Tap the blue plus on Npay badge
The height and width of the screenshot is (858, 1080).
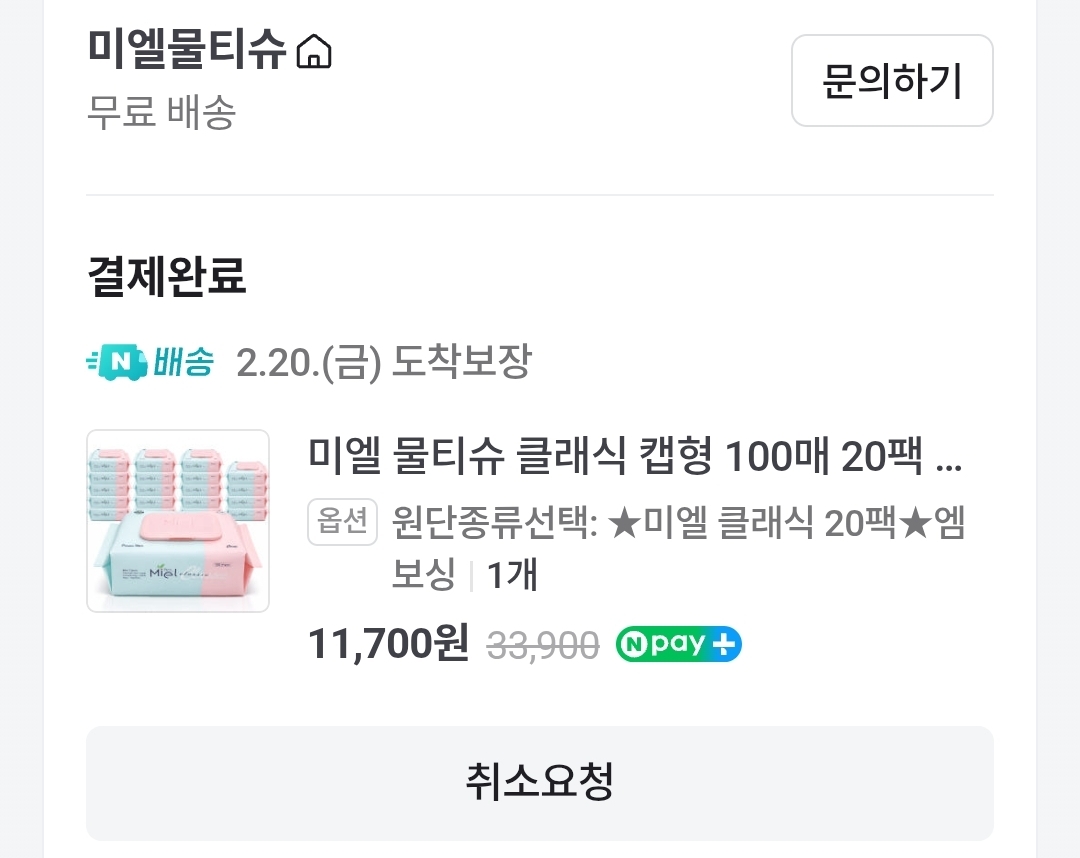pyautogui.click(x=724, y=645)
